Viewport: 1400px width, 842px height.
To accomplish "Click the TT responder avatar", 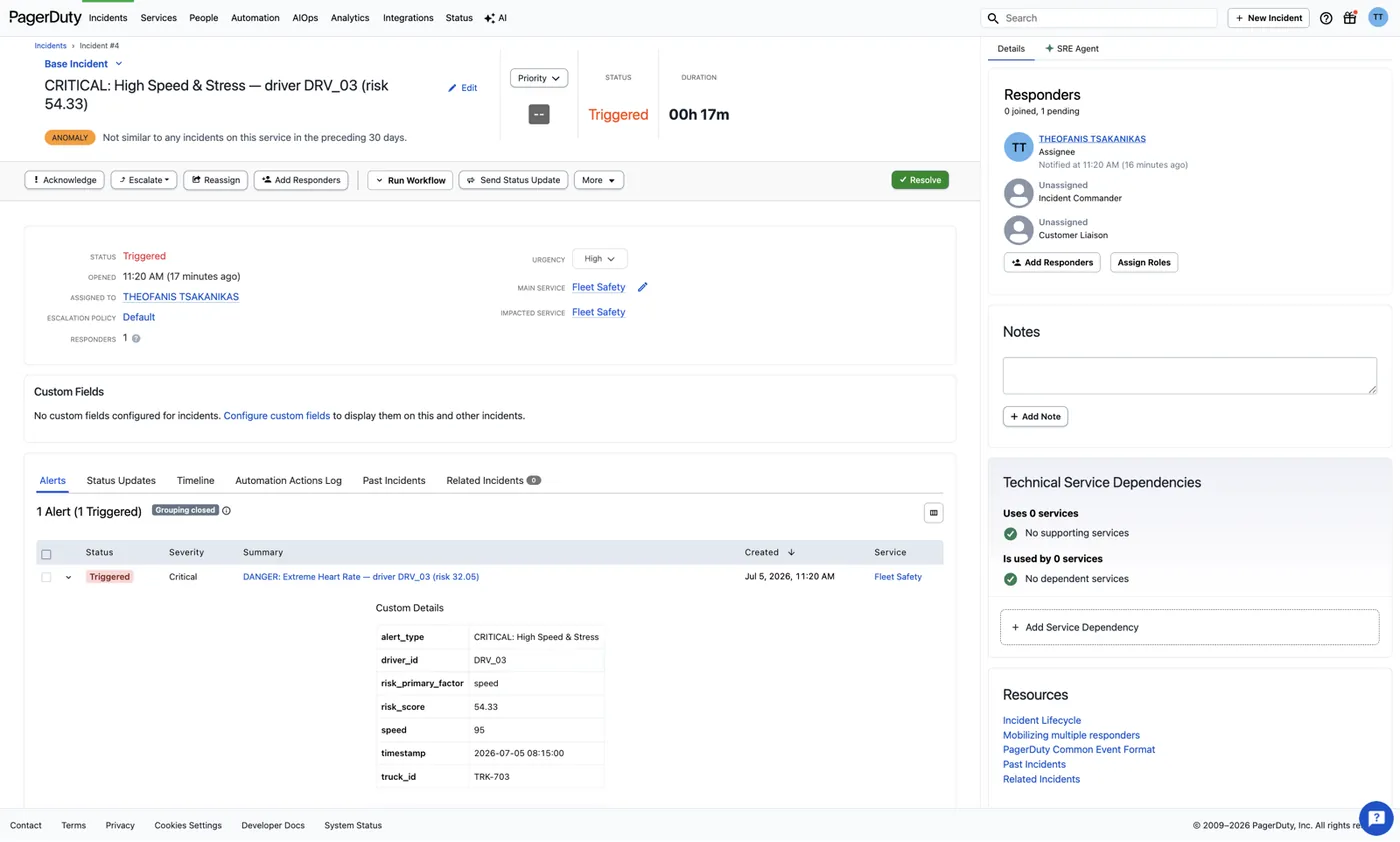I will pyautogui.click(x=1018, y=147).
